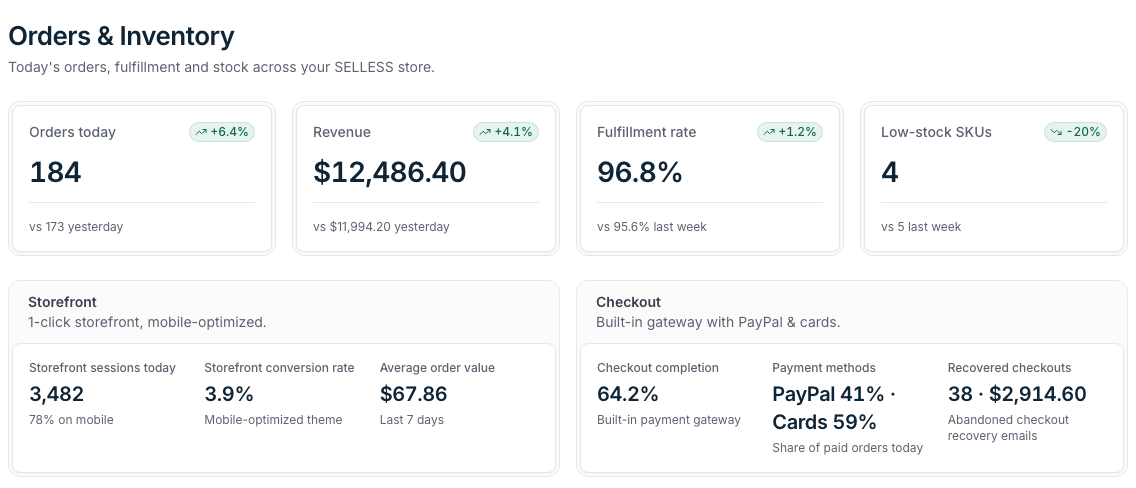Click the trending-up icon beside +4.1%
The image size is (1136, 488).
pos(485,132)
